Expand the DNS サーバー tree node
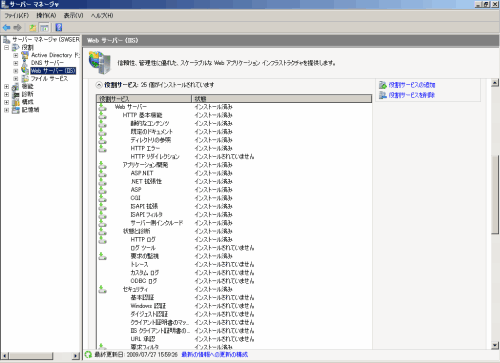The width and height of the screenshot is (500, 363). tap(16, 63)
